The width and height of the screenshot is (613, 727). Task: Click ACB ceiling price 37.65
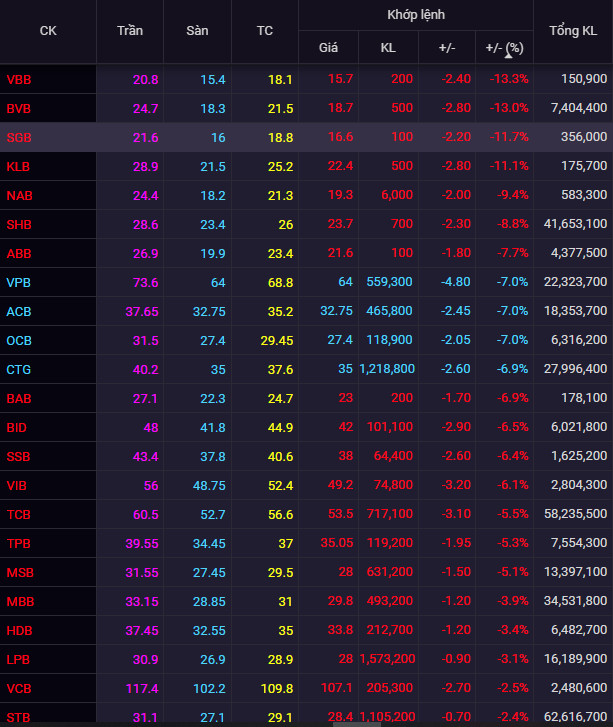(142, 312)
